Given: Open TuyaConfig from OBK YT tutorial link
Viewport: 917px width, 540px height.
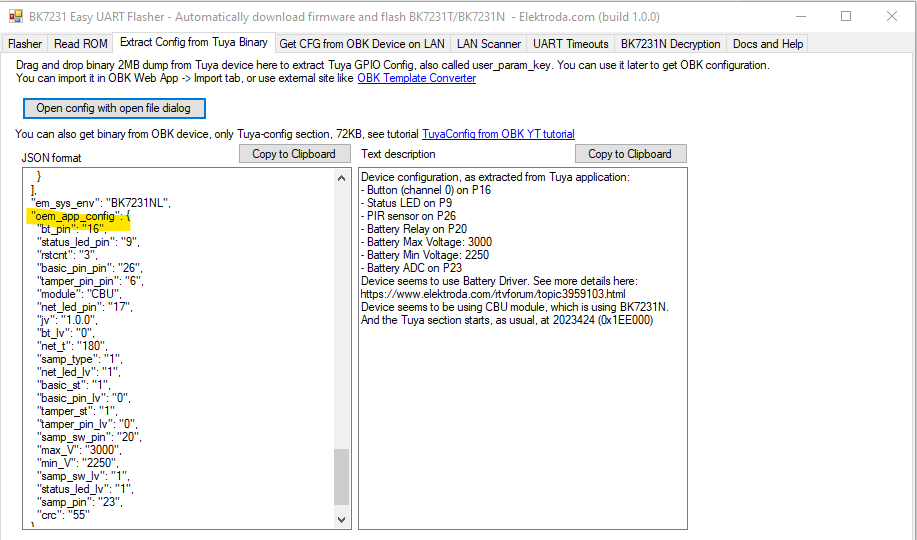Looking at the screenshot, I should point(498,134).
